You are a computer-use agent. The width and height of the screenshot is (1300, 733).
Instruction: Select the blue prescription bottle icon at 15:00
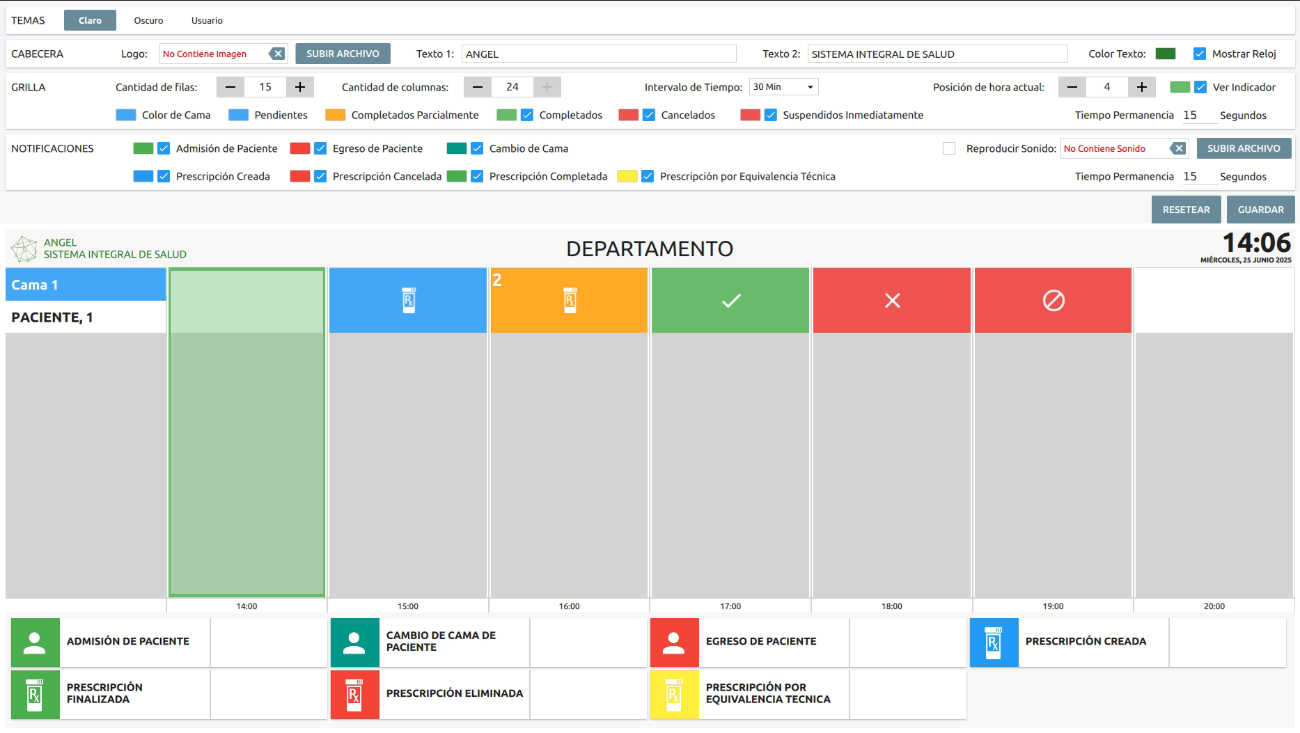(x=407, y=299)
